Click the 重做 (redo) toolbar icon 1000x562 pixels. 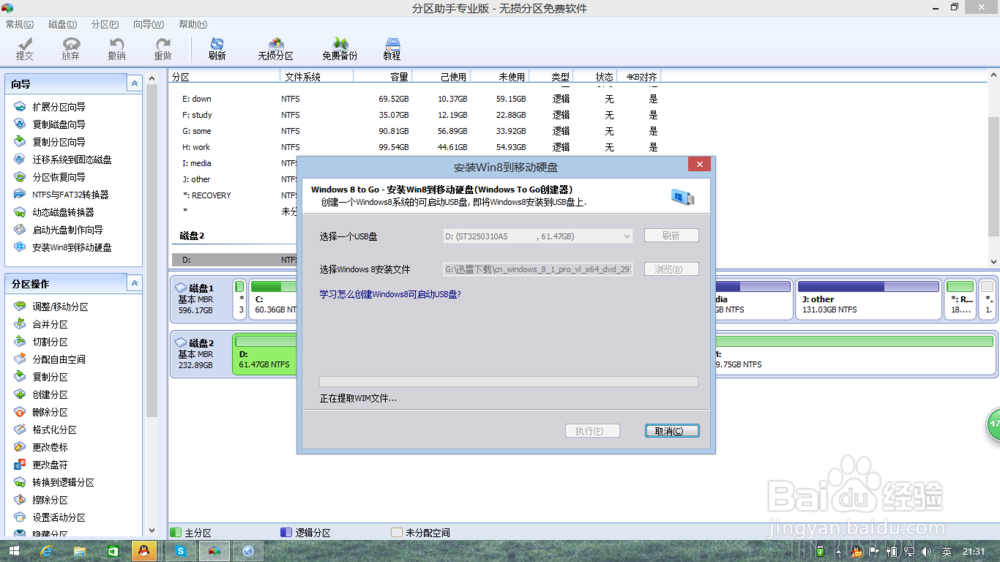(163, 48)
